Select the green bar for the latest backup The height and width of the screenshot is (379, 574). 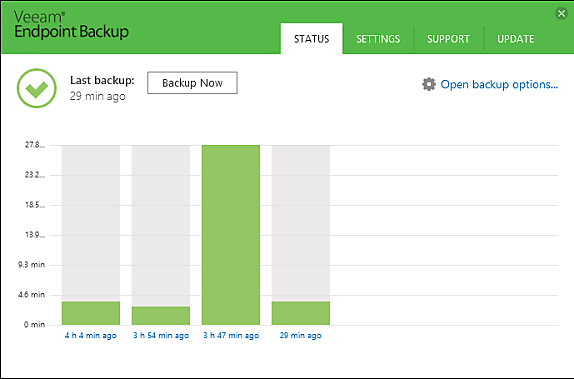click(301, 313)
